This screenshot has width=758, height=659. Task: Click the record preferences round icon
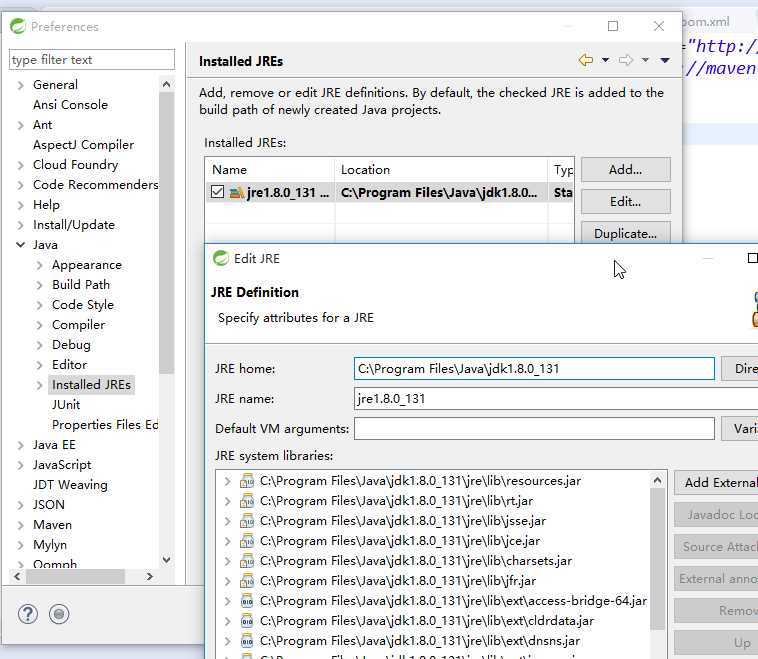[x=59, y=614]
